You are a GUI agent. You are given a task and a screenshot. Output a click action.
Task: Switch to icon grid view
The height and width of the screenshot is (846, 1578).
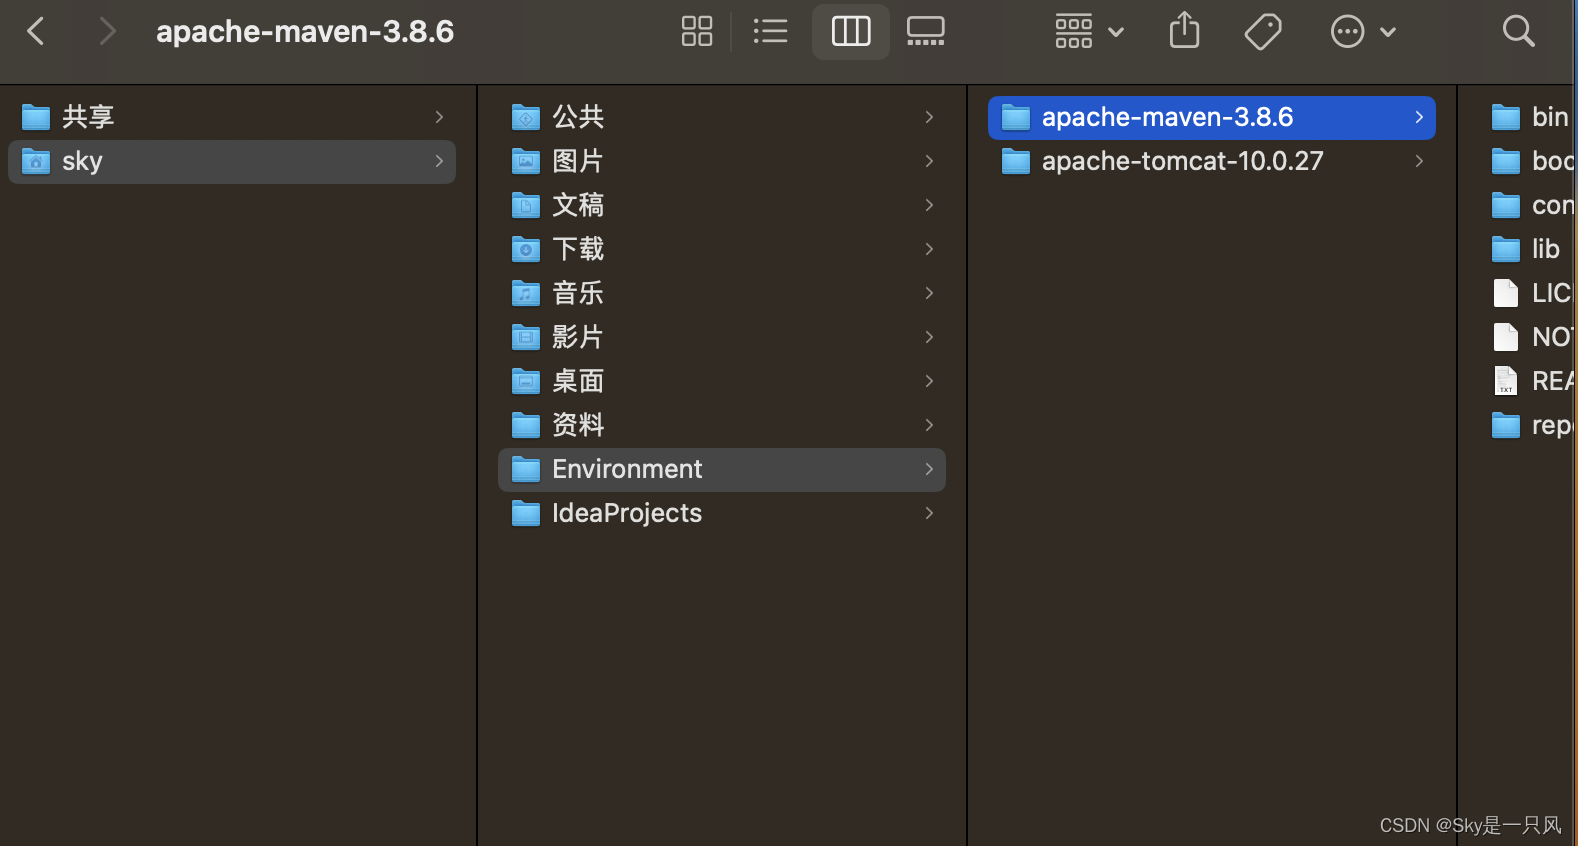pyautogui.click(x=696, y=31)
